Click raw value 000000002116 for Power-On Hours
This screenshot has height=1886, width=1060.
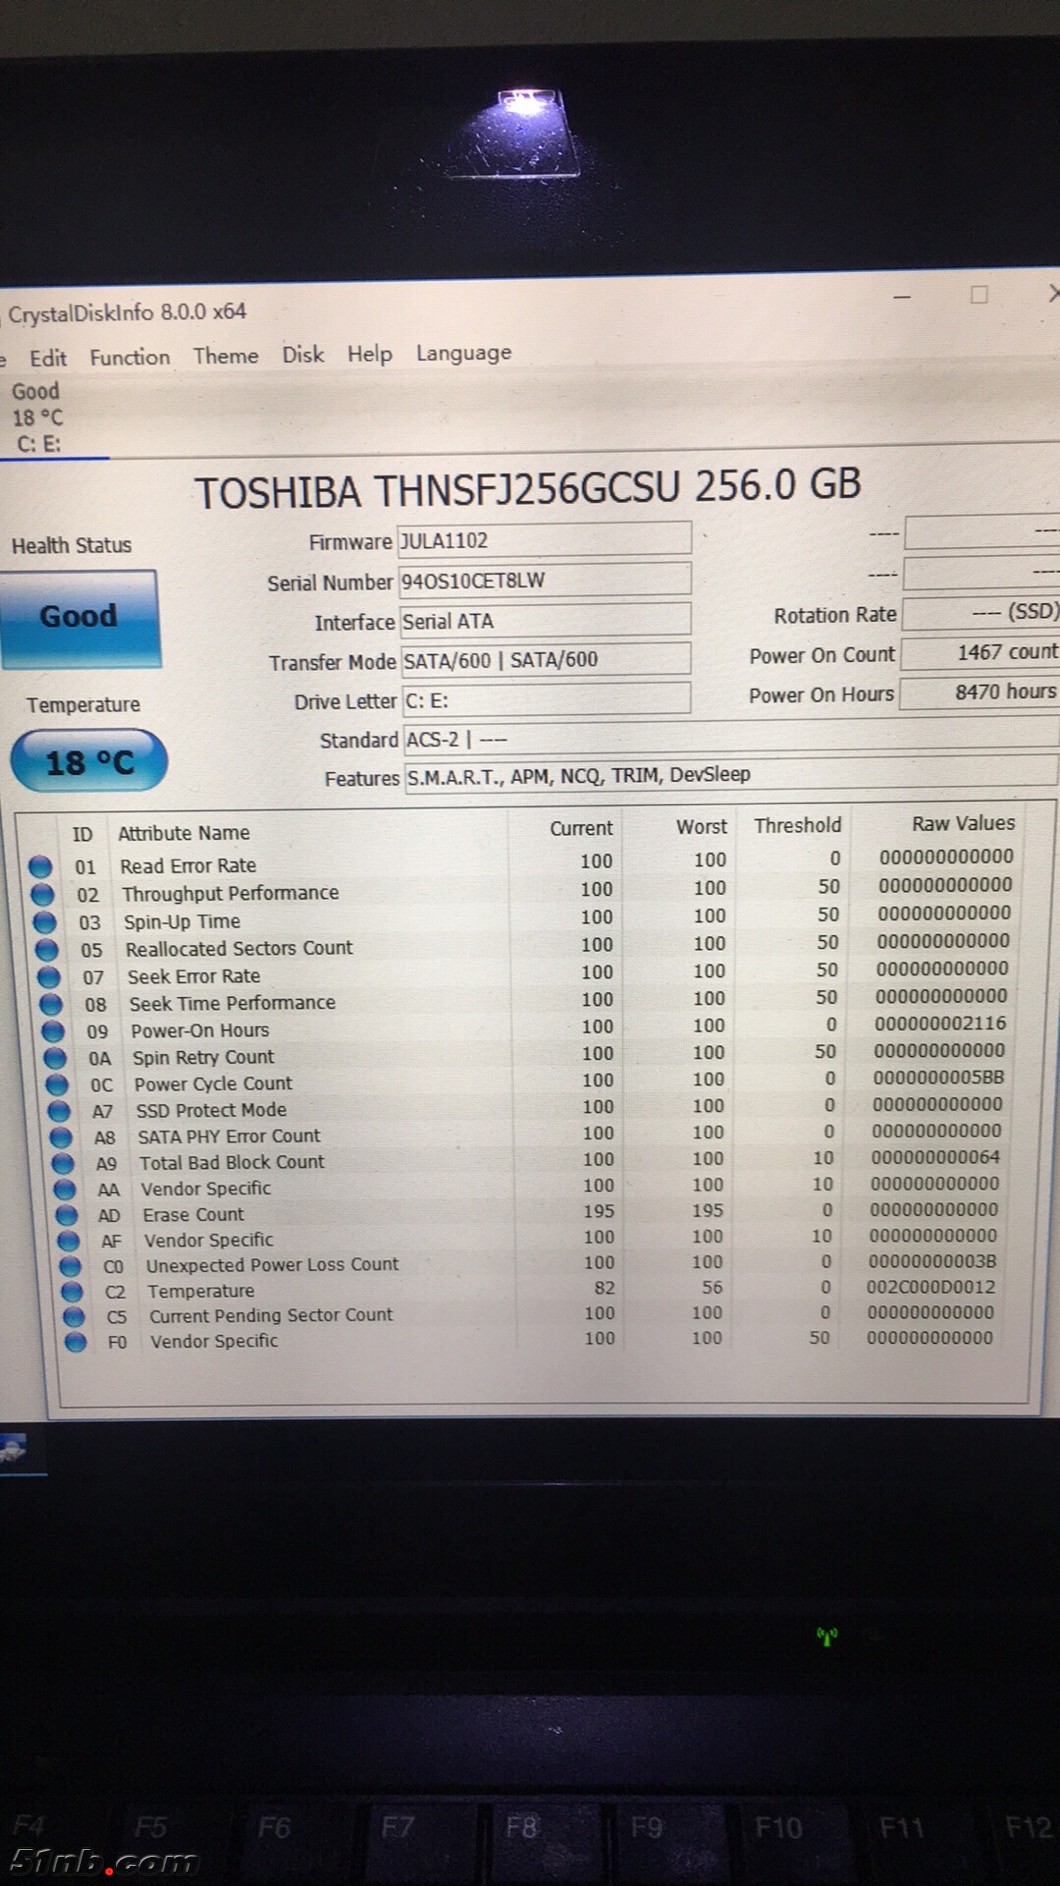pyautogui.click(x=940, y=1023)
